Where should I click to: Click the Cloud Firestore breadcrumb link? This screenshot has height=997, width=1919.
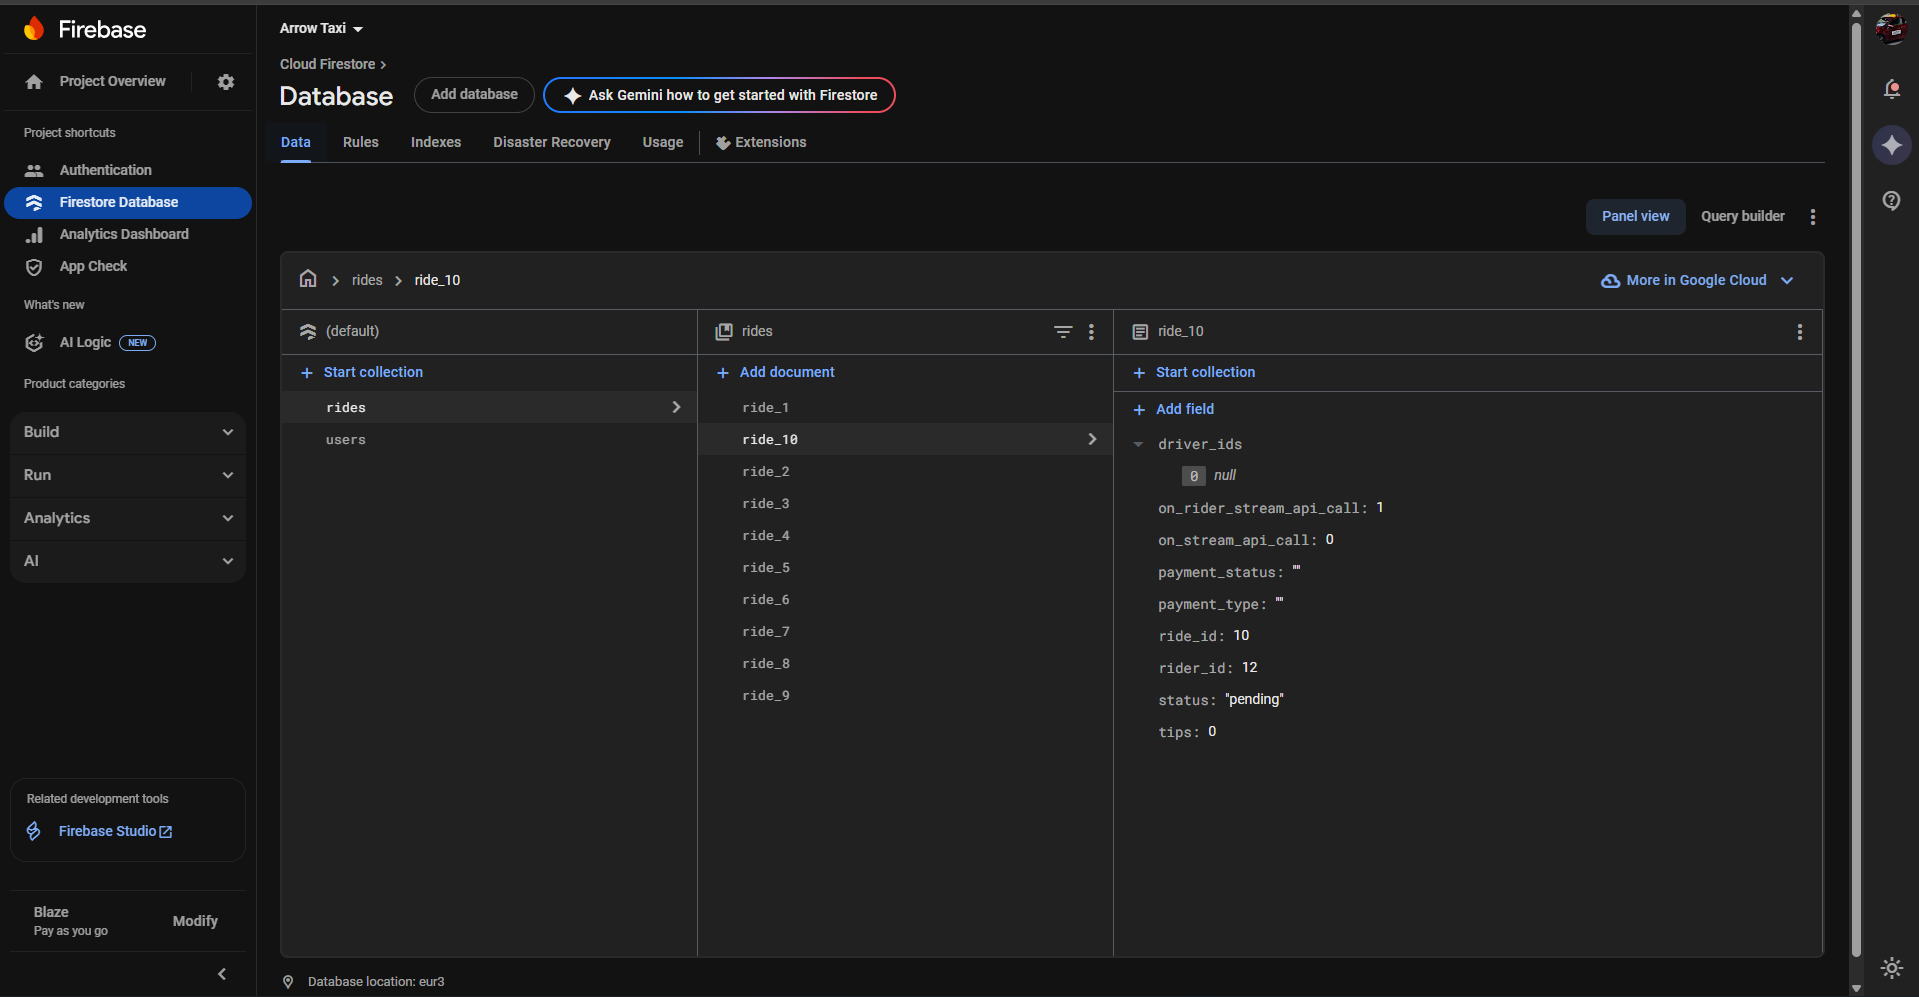tap(327, 65)
